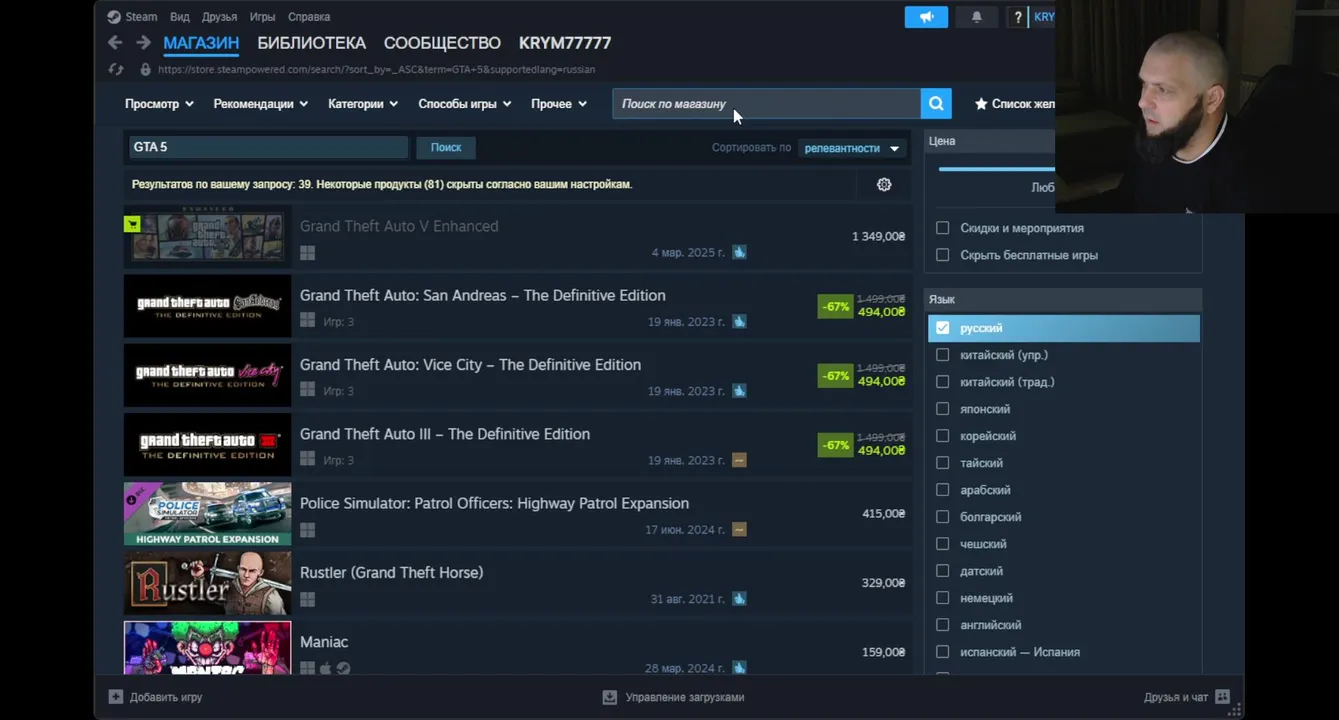Click the in-cart icon on GTA V Enhanced
1339x720 pixels.
[x=132, y=224]
